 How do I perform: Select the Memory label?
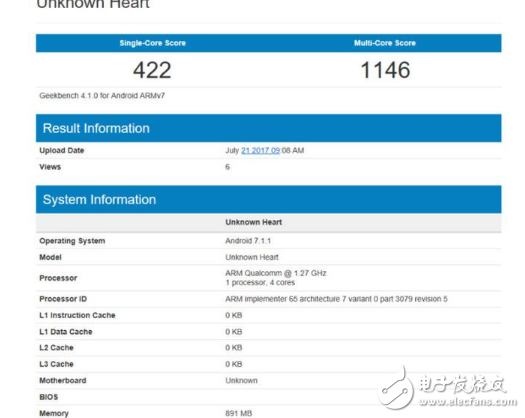54,413
